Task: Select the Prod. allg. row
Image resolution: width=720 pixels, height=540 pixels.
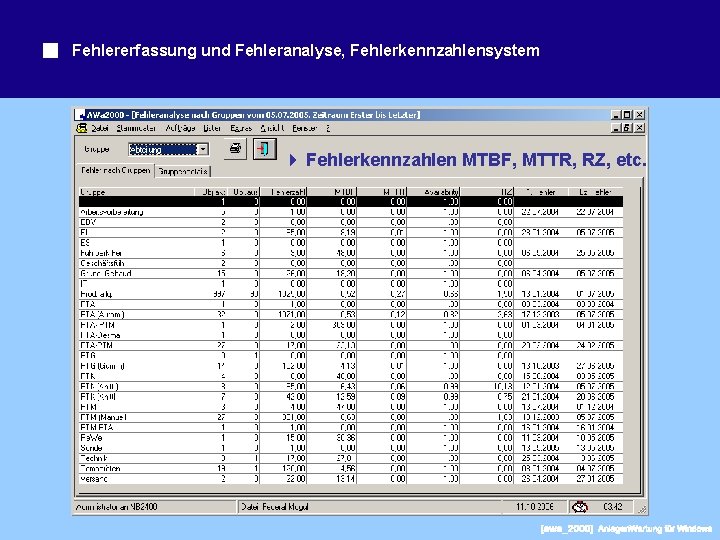Action: point(351,294)
